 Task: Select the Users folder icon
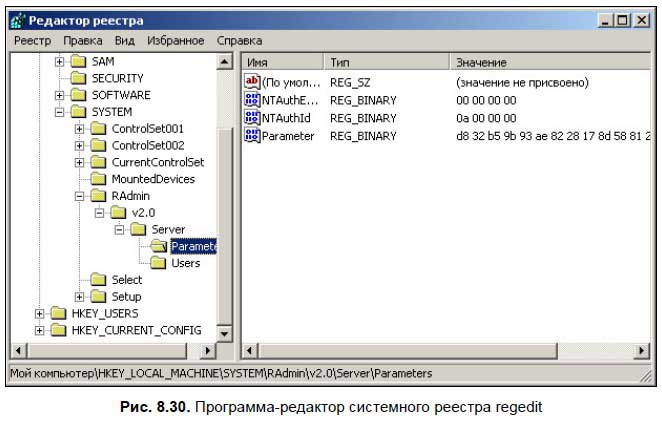tap(158, 263)
